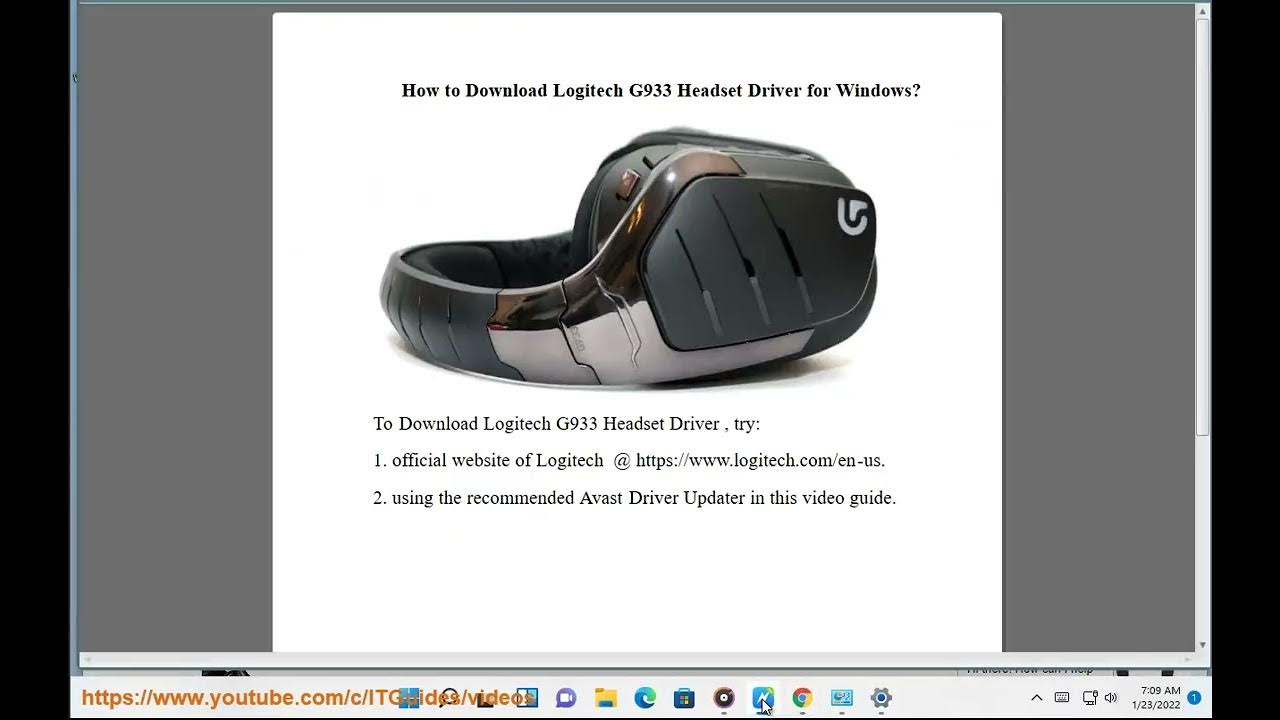
Task: Click the heading 'How to Download Logitech G933'
Action: coord(661,91)
